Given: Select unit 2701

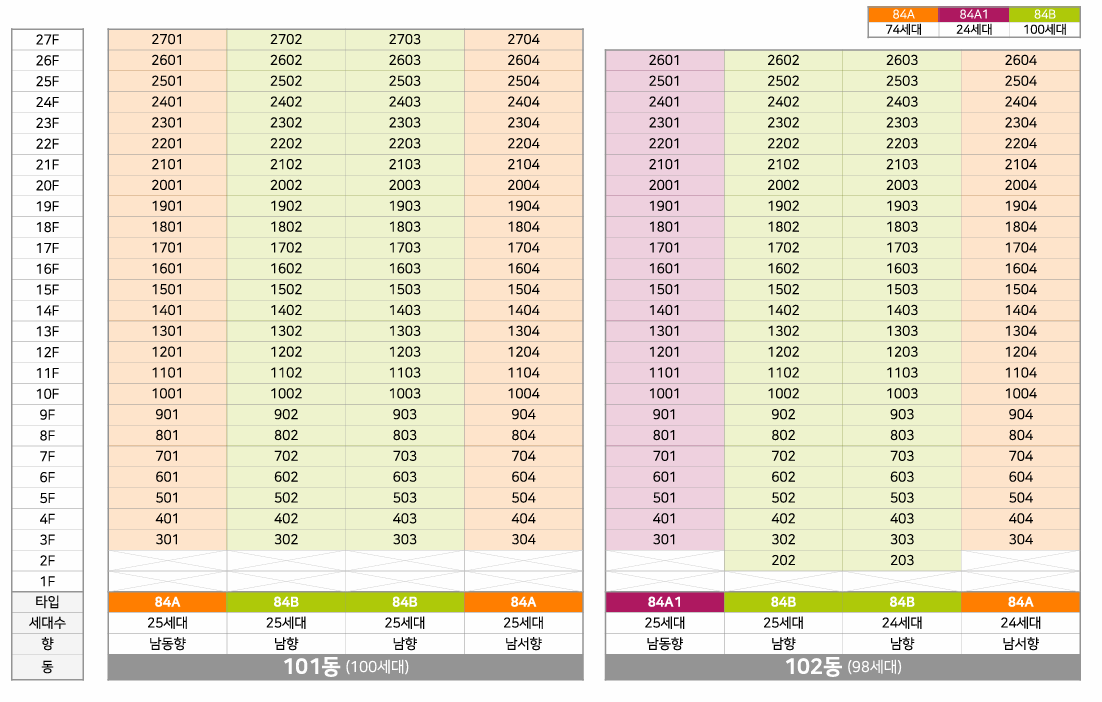Looking at the screenshot, I should pyautogui.click(x=167, y=40).
